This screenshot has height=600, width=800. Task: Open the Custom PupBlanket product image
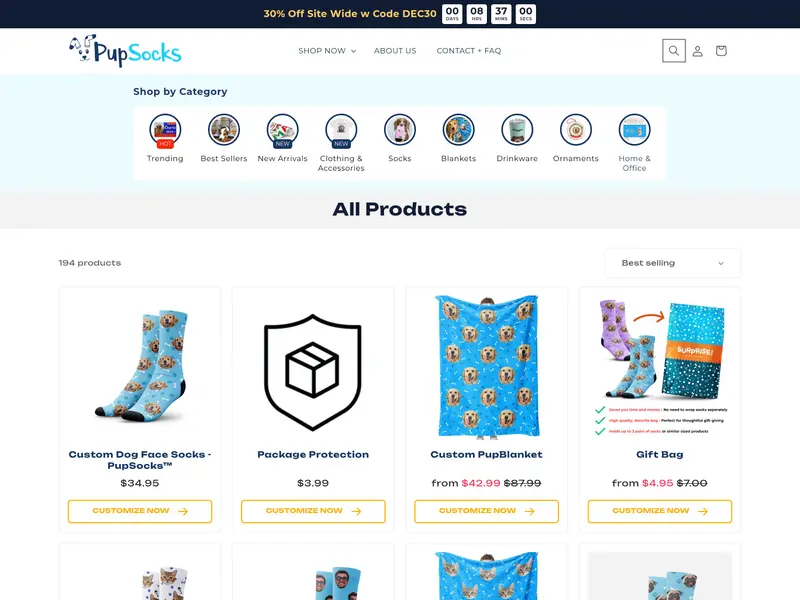486,367
